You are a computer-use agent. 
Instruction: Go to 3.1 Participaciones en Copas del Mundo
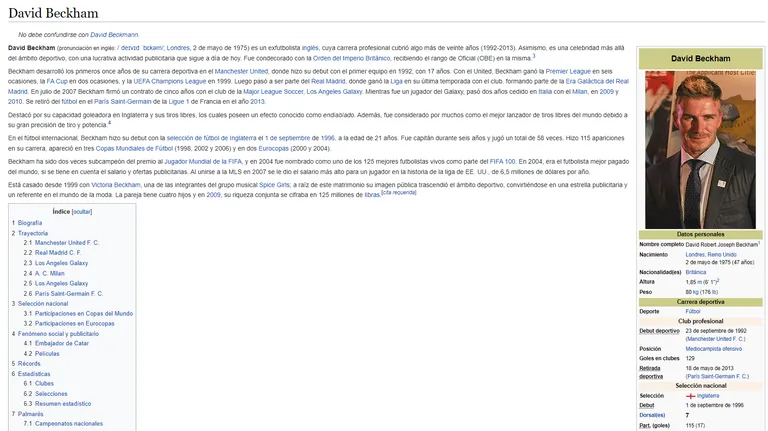pyautogui.click(x=84, y=313)
